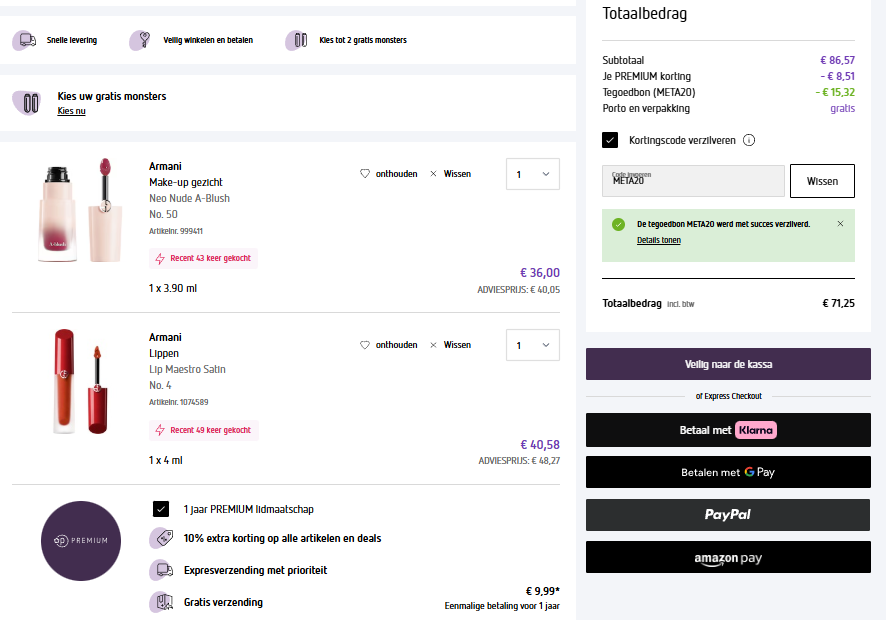
Task: Open quantity dropdown for Lip Maestro Satin
Action: tap(532, 345)
